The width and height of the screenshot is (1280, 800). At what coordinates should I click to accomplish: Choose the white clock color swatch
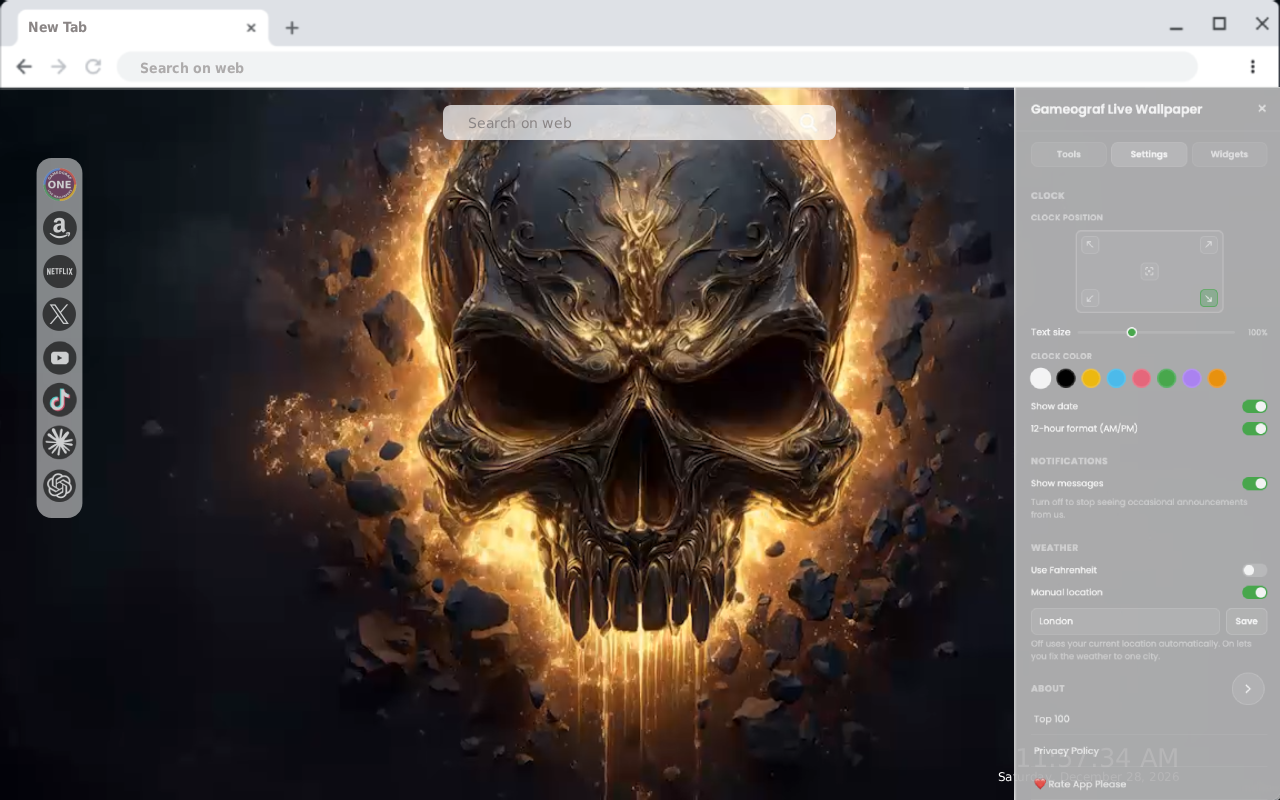pos(1041,378)
